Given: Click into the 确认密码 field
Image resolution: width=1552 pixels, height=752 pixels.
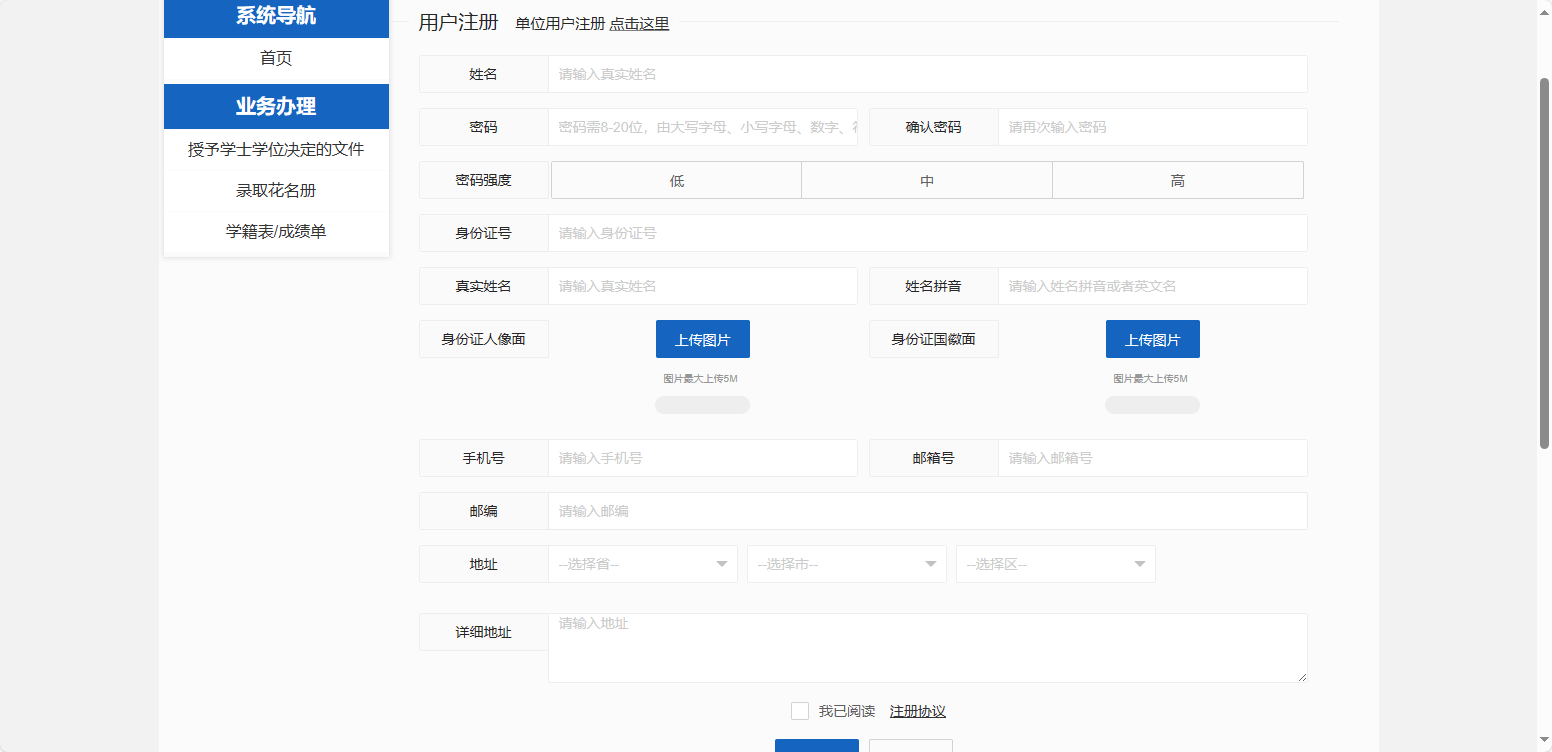Looking at the screenshot, I should coord(1151,127).
